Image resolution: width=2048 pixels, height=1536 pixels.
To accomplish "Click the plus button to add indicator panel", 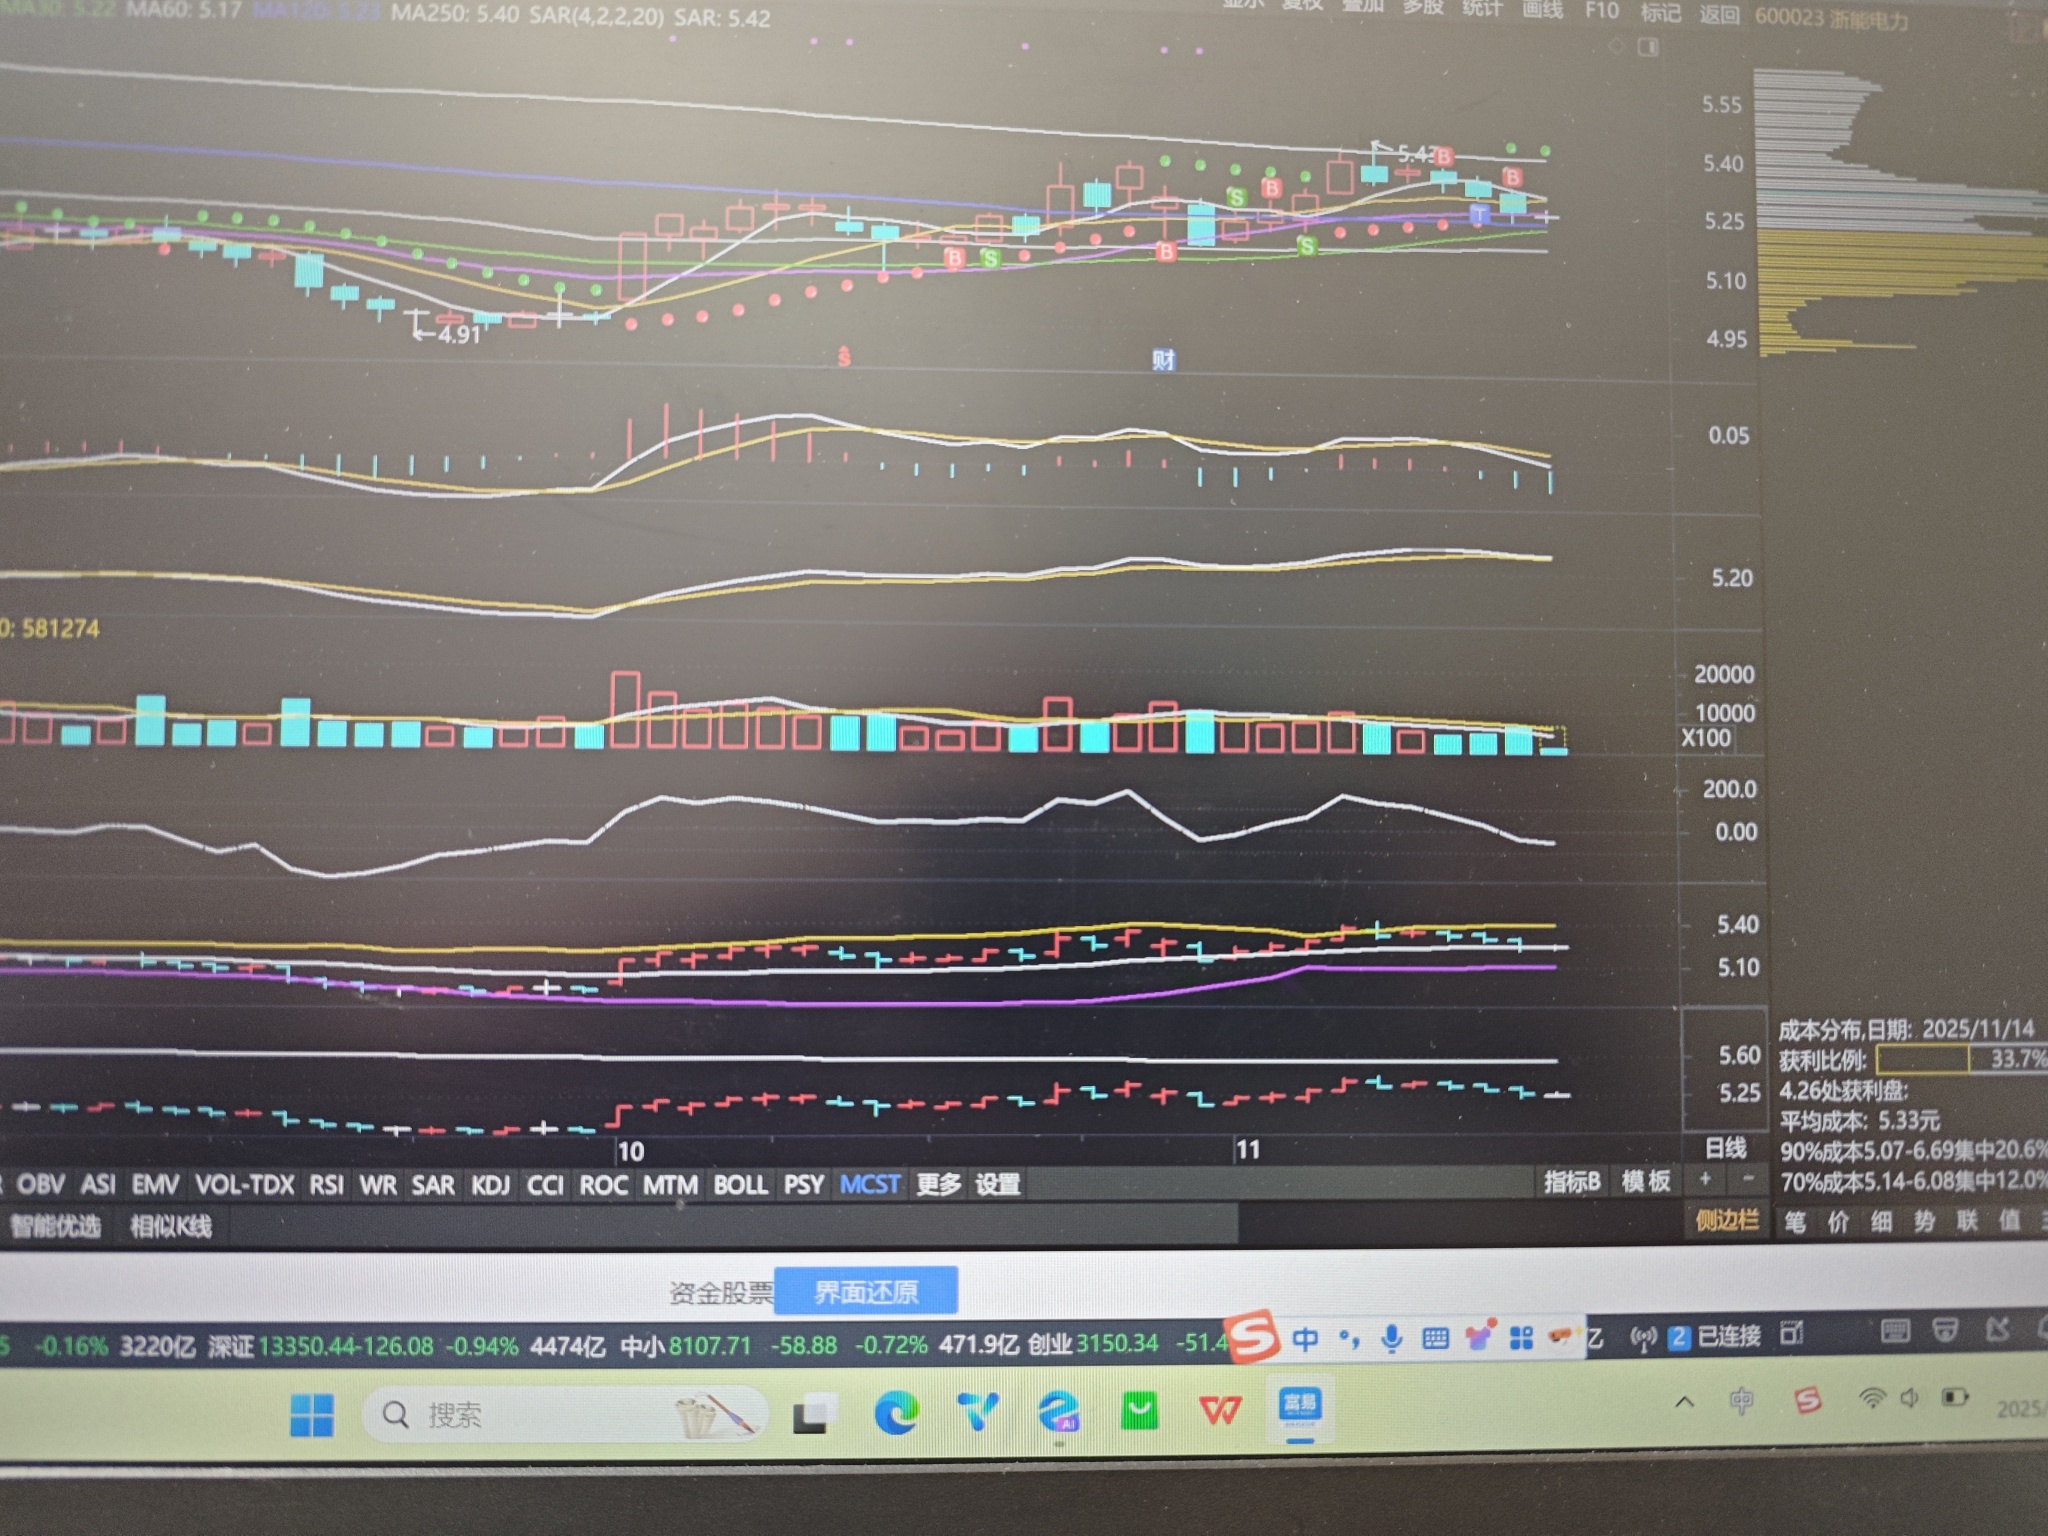I will pos(1706,1180).
